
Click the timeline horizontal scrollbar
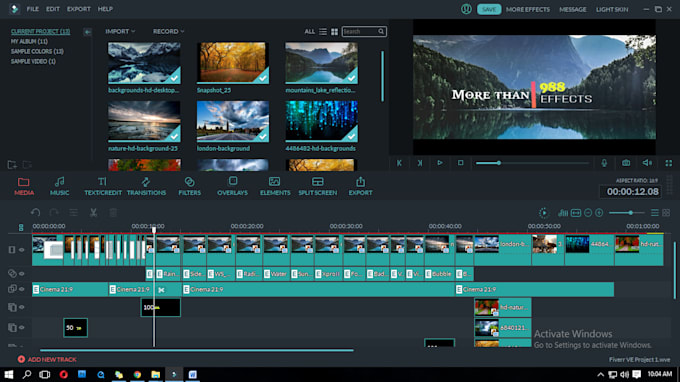click(196, 350)
